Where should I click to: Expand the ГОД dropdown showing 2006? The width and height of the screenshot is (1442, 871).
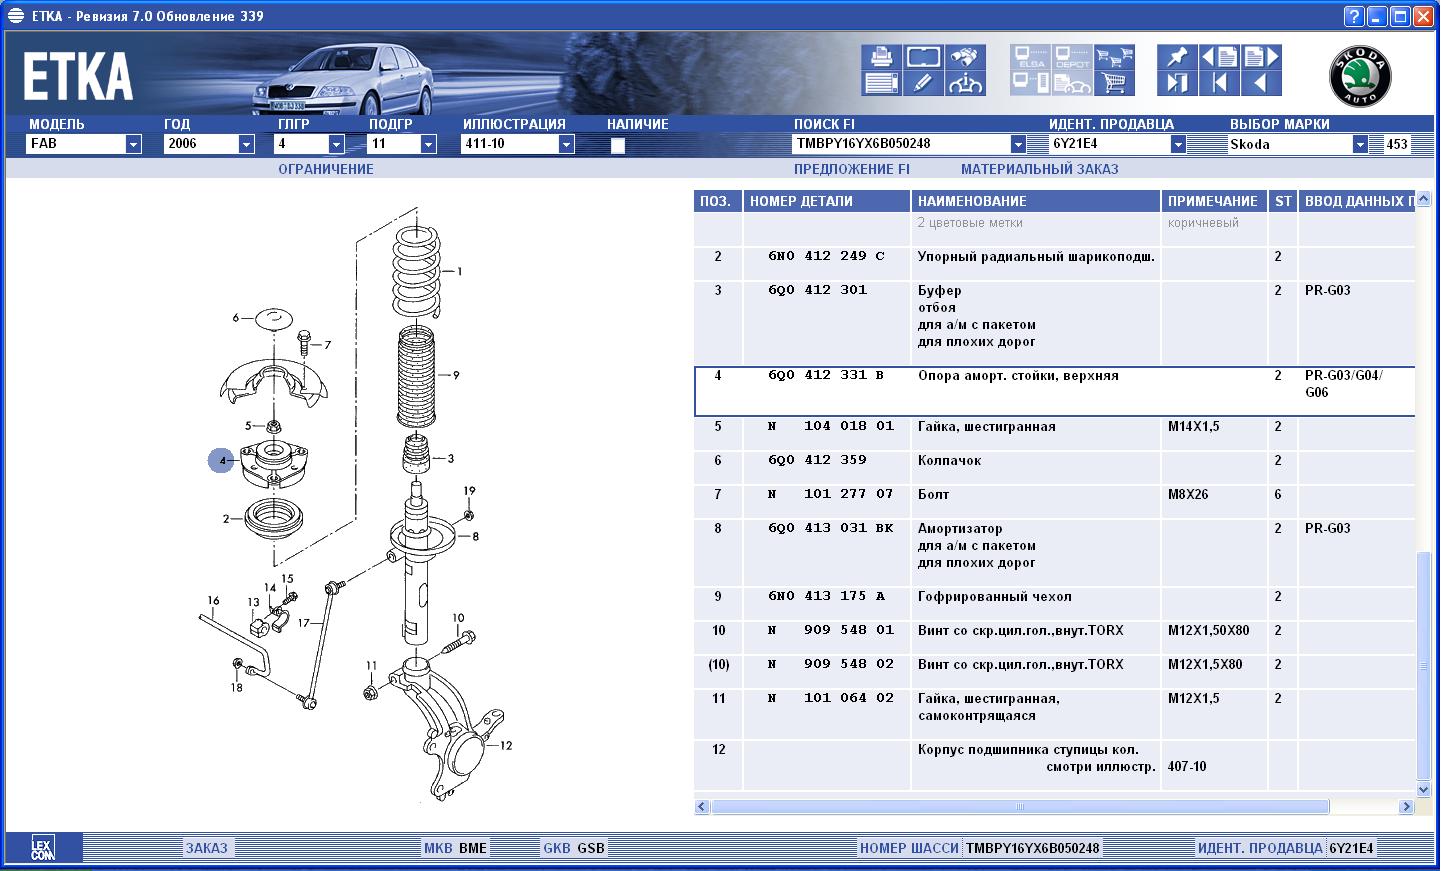[246, 144]
